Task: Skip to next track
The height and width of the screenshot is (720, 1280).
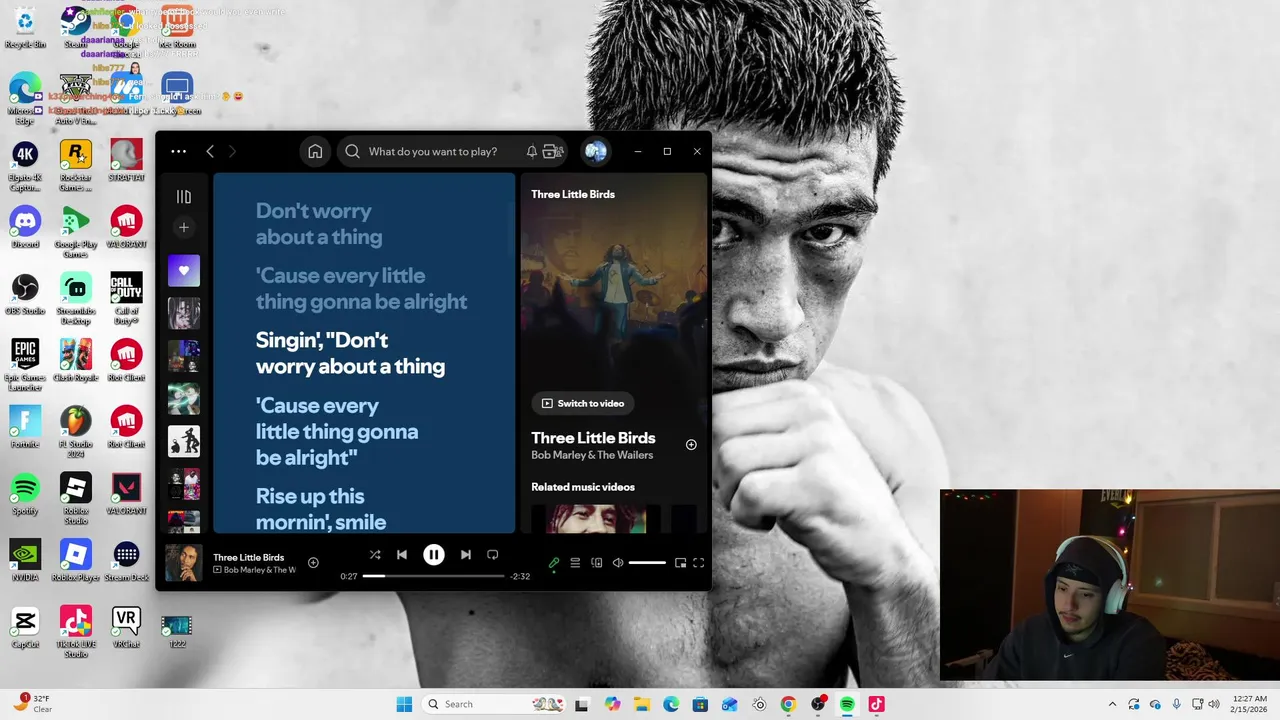Action: click(x=465, y=555)
